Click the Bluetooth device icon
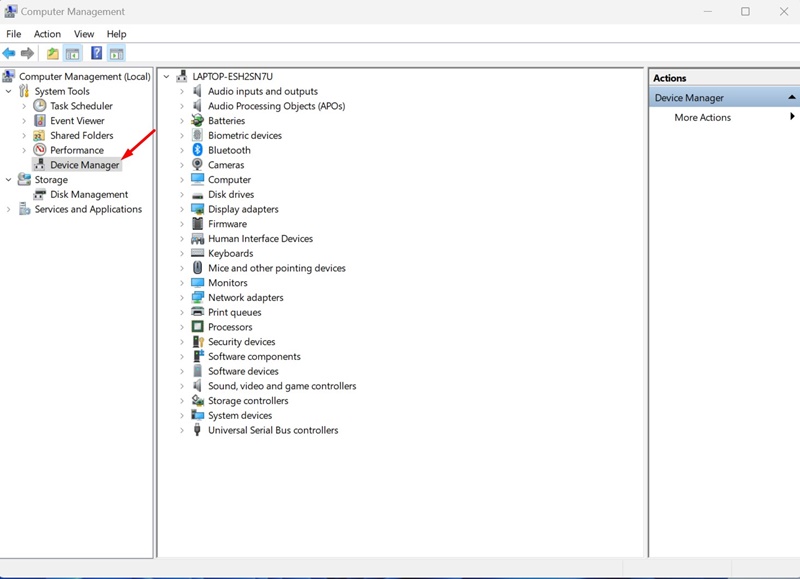This screenshot has height=579, width=800. tap(197, 150)
